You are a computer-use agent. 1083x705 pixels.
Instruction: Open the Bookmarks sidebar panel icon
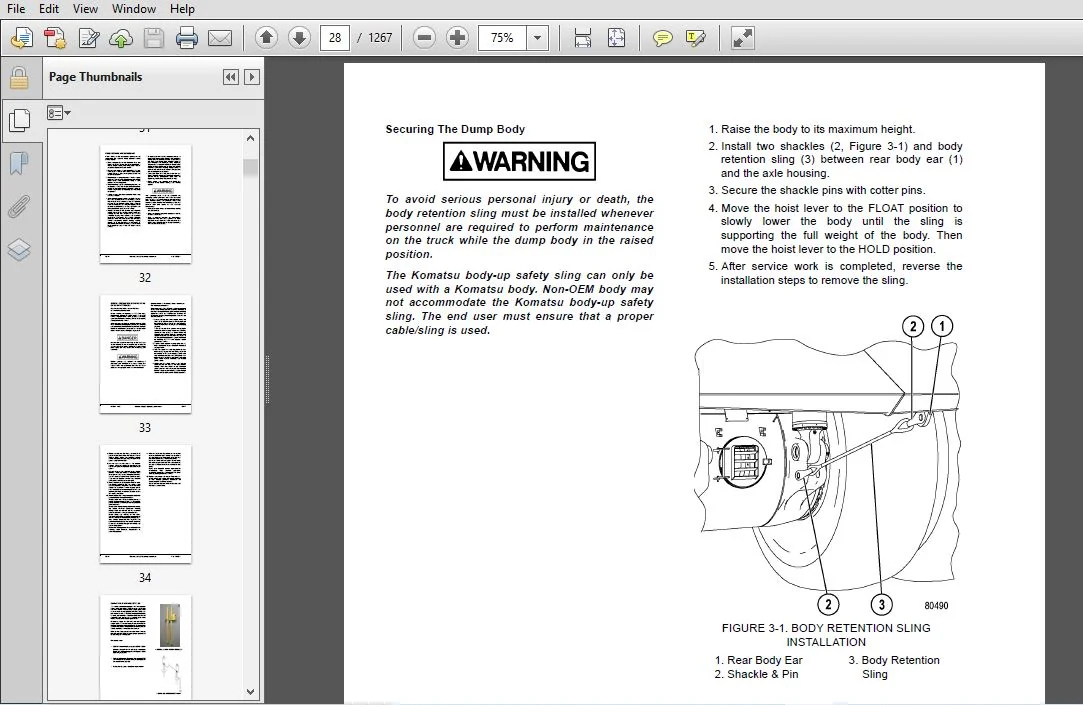[x=19, y=164]
